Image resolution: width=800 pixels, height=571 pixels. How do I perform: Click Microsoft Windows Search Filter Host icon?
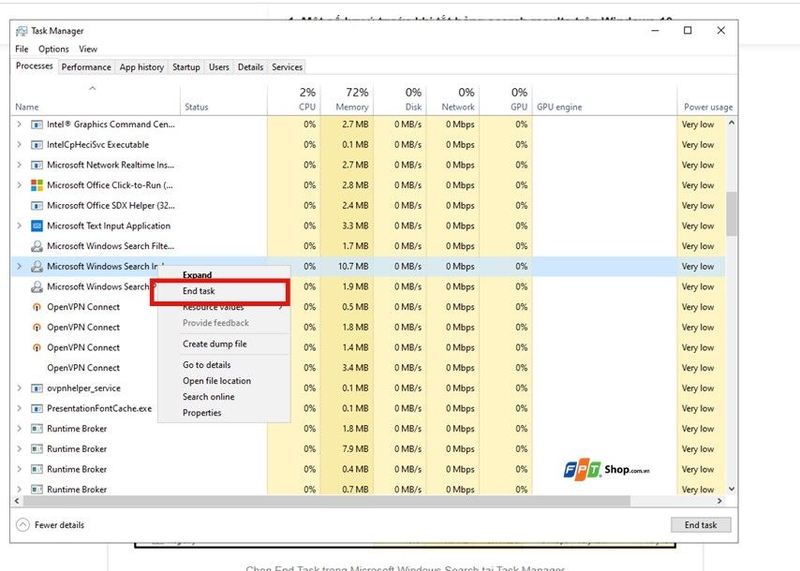point(37,246)
